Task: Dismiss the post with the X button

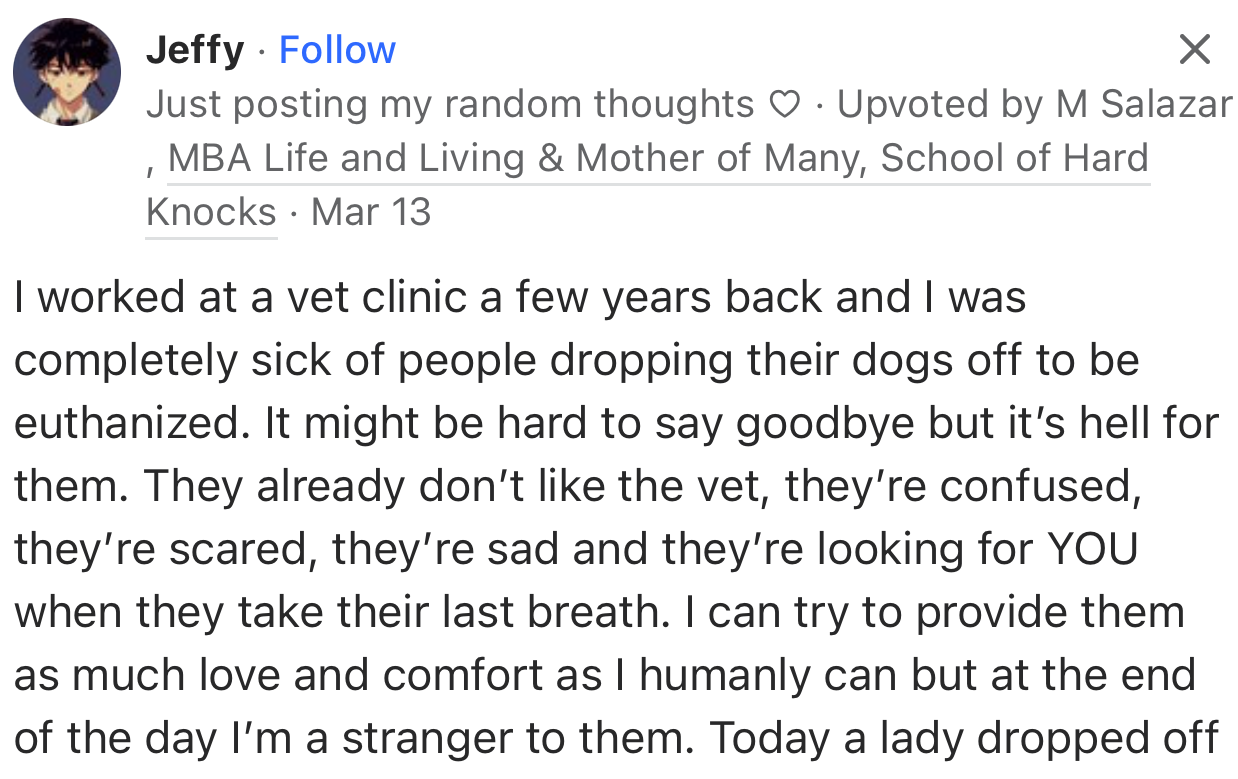Action: (x=1195, y=48)
